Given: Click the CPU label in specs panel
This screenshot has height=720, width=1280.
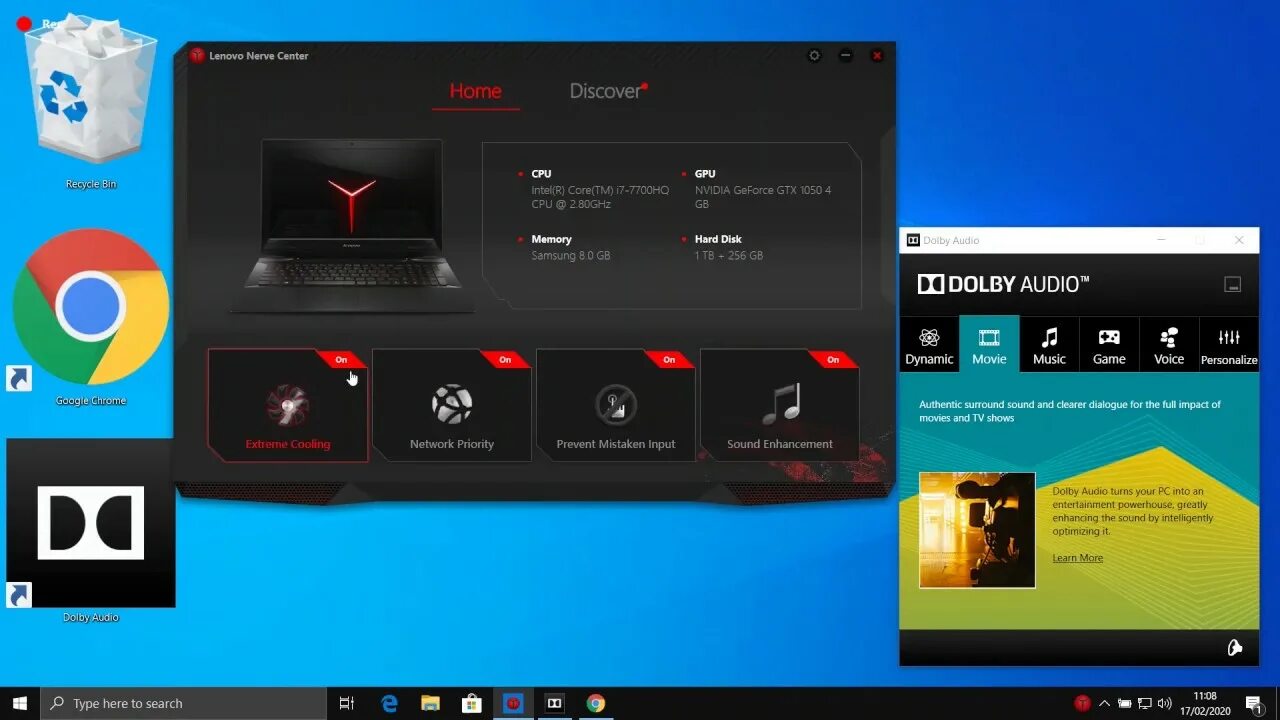Looking at the screenshot, I should 541,174.
